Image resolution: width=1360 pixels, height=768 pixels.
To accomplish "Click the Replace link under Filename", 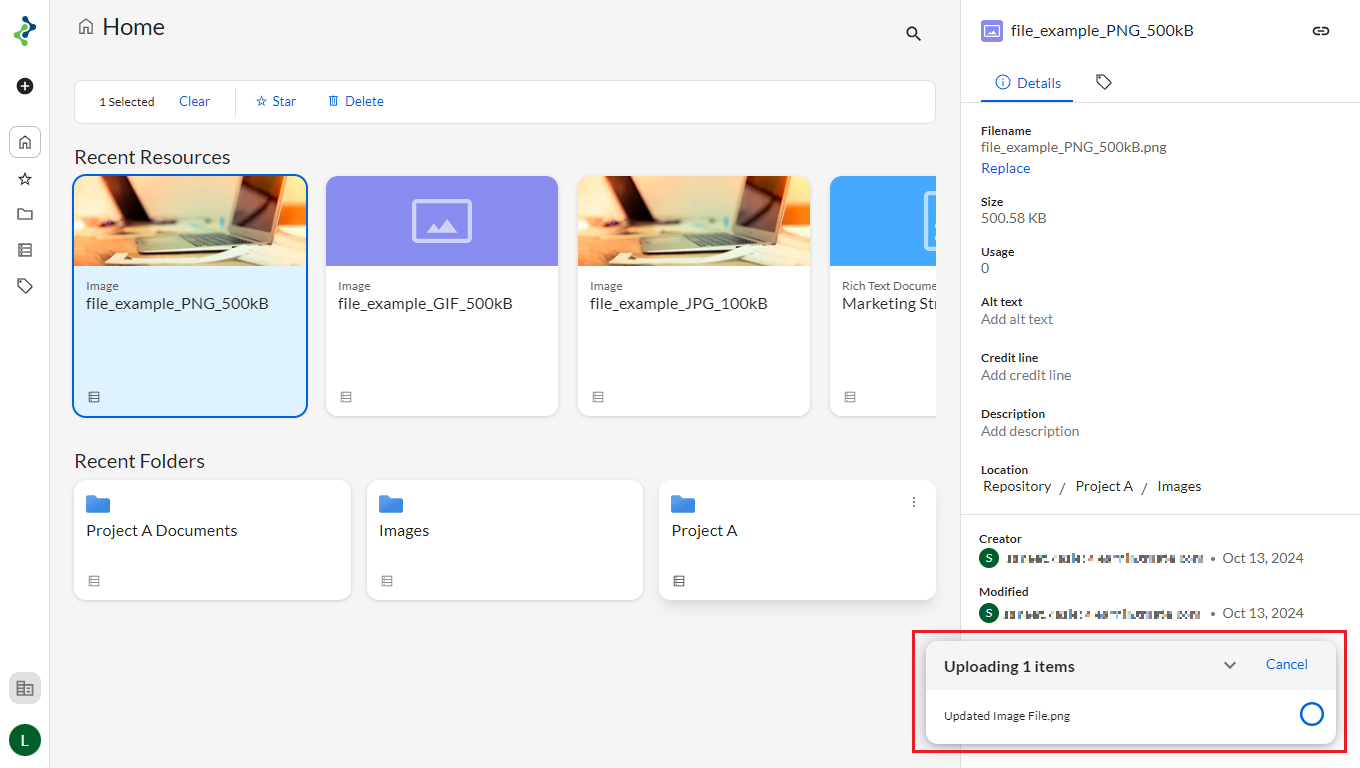I will [x=1005, y=168].
